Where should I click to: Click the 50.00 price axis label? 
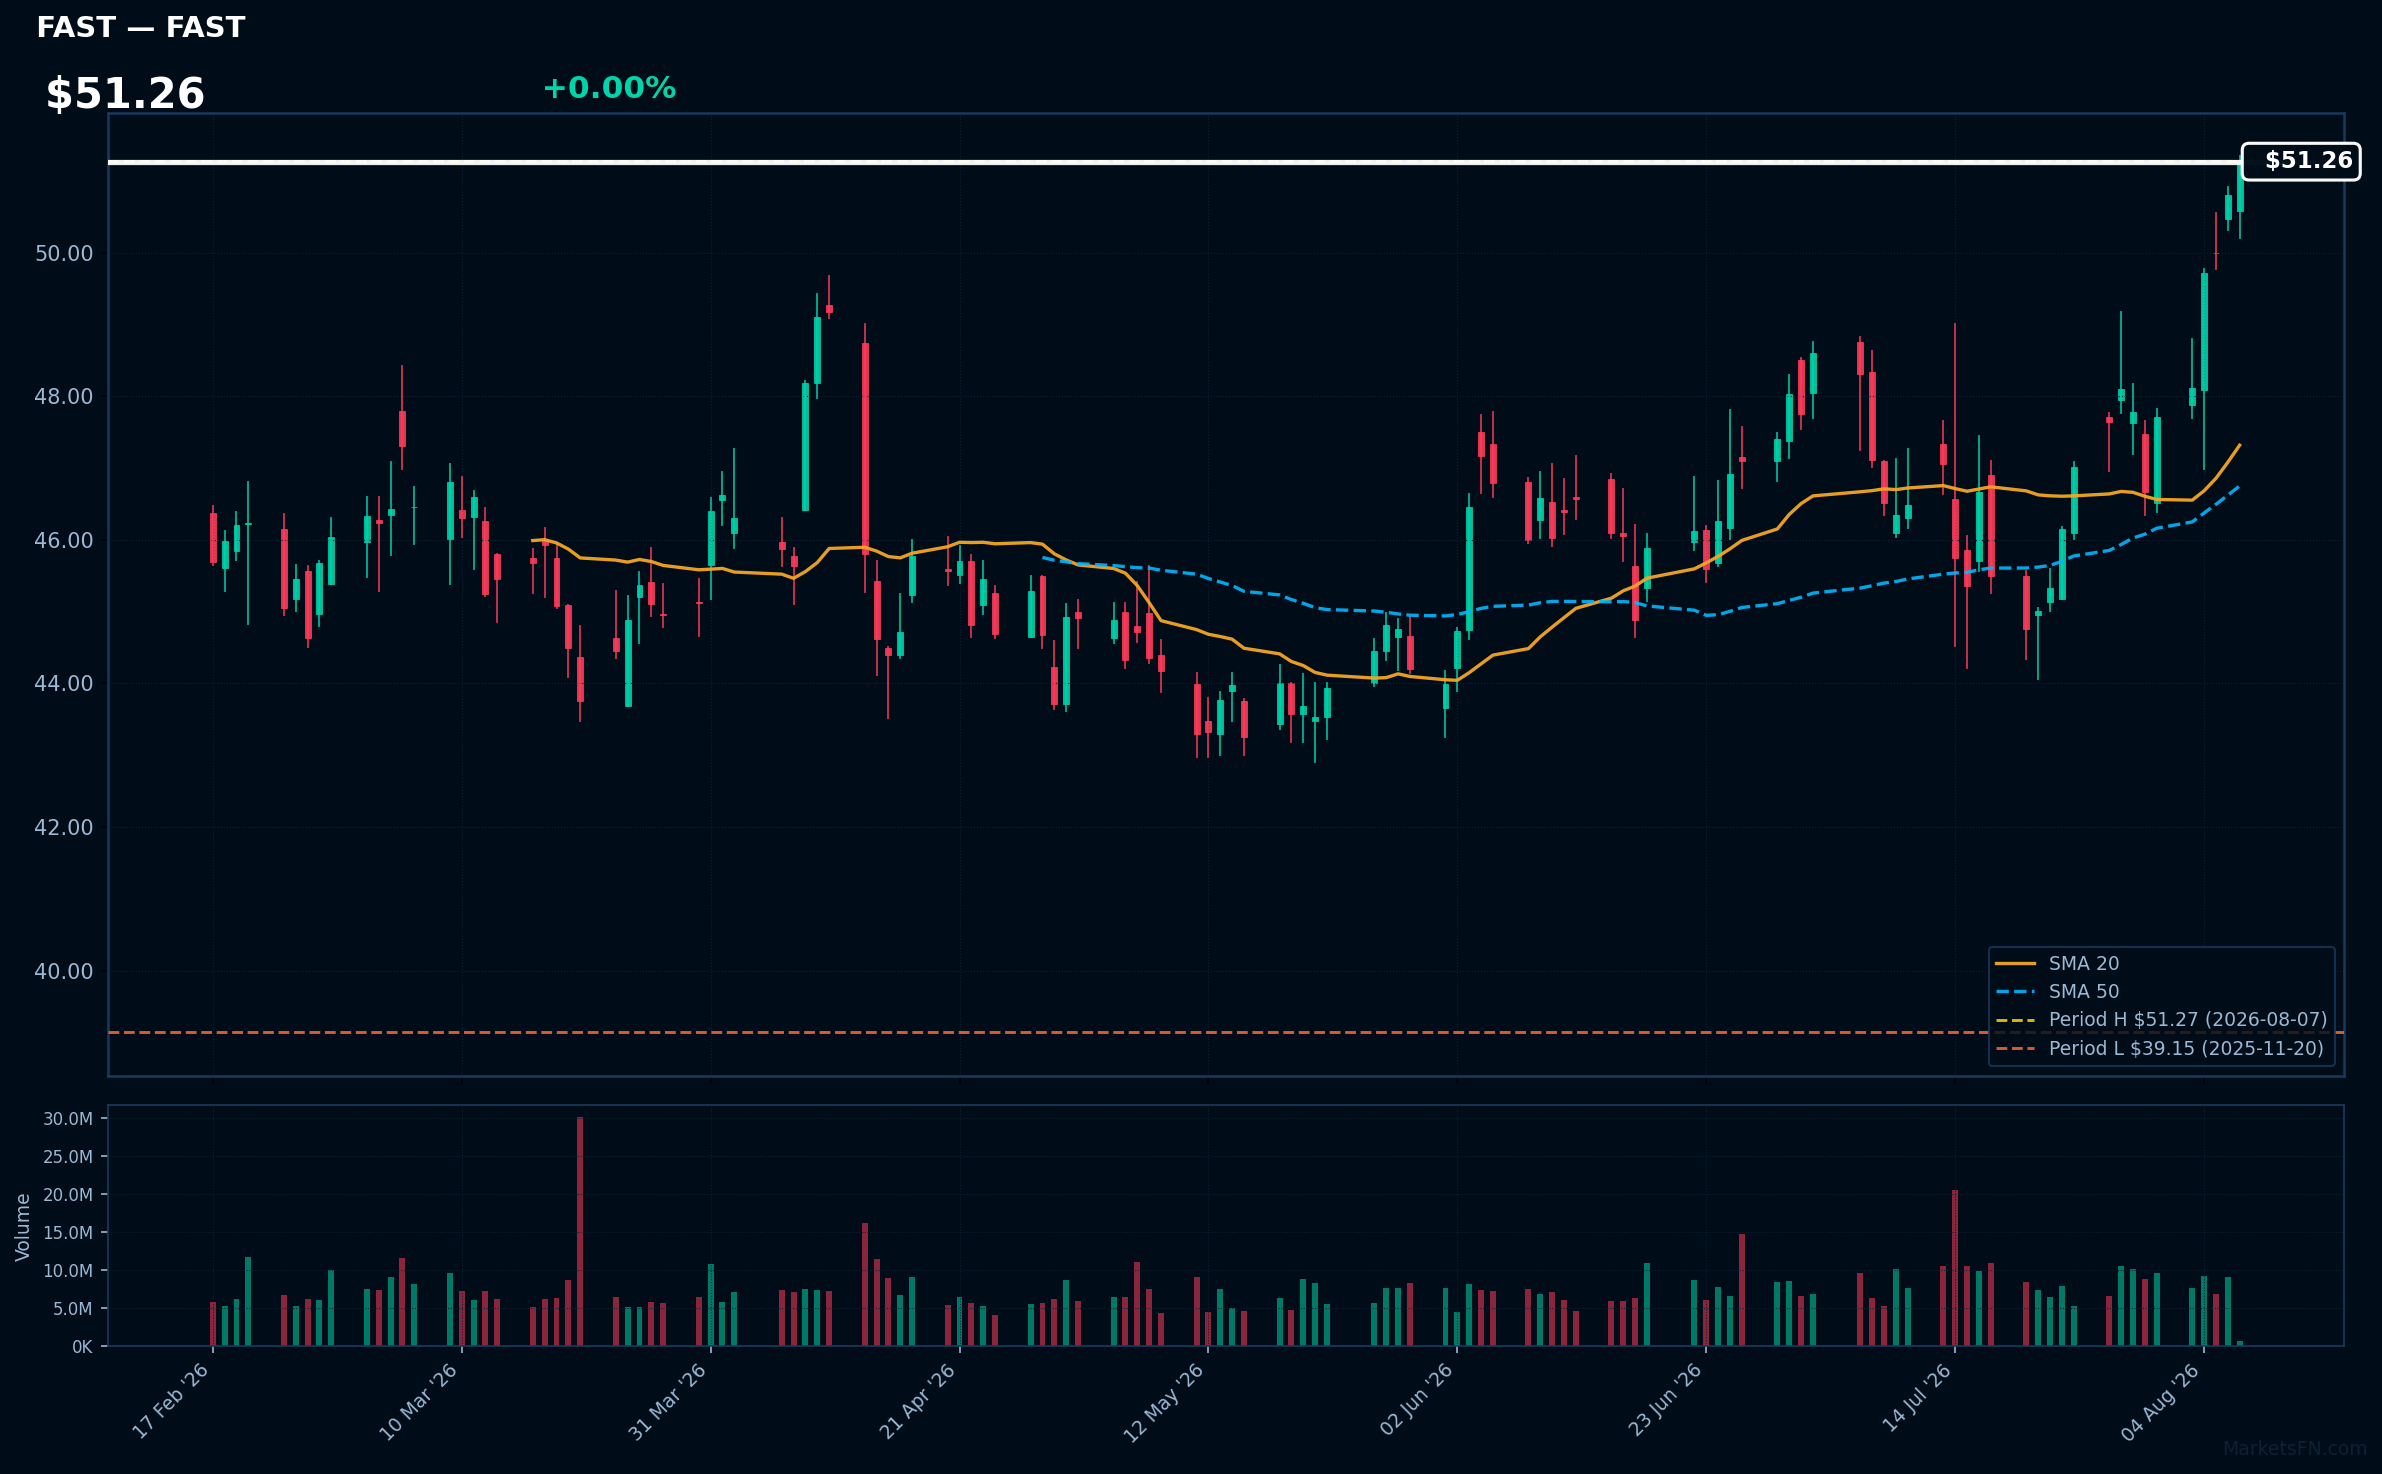coord(64,254)
